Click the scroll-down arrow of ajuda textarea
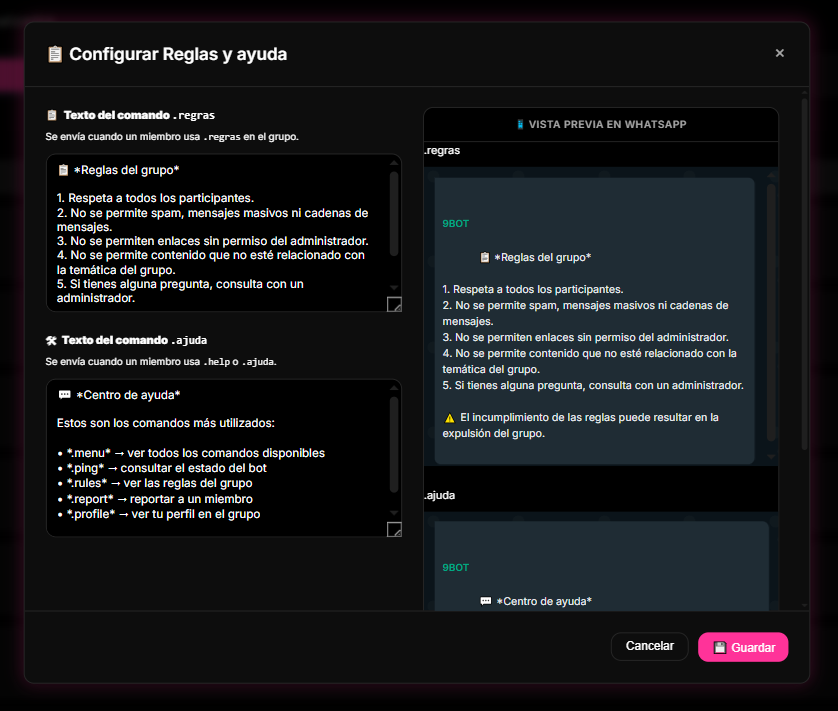The image size is (838, 711). (394, 513)
